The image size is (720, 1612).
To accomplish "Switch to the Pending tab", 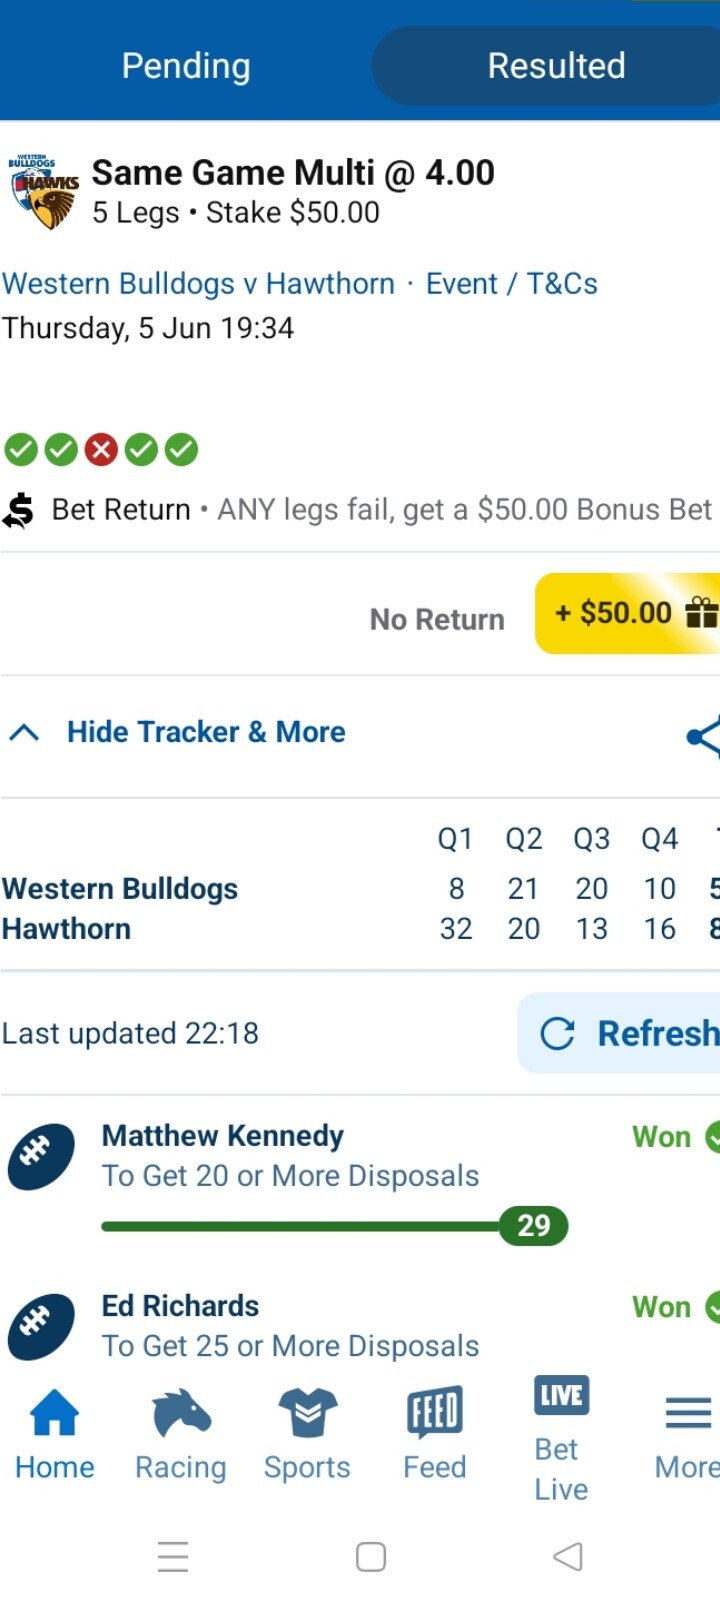I will pos(186,66).
